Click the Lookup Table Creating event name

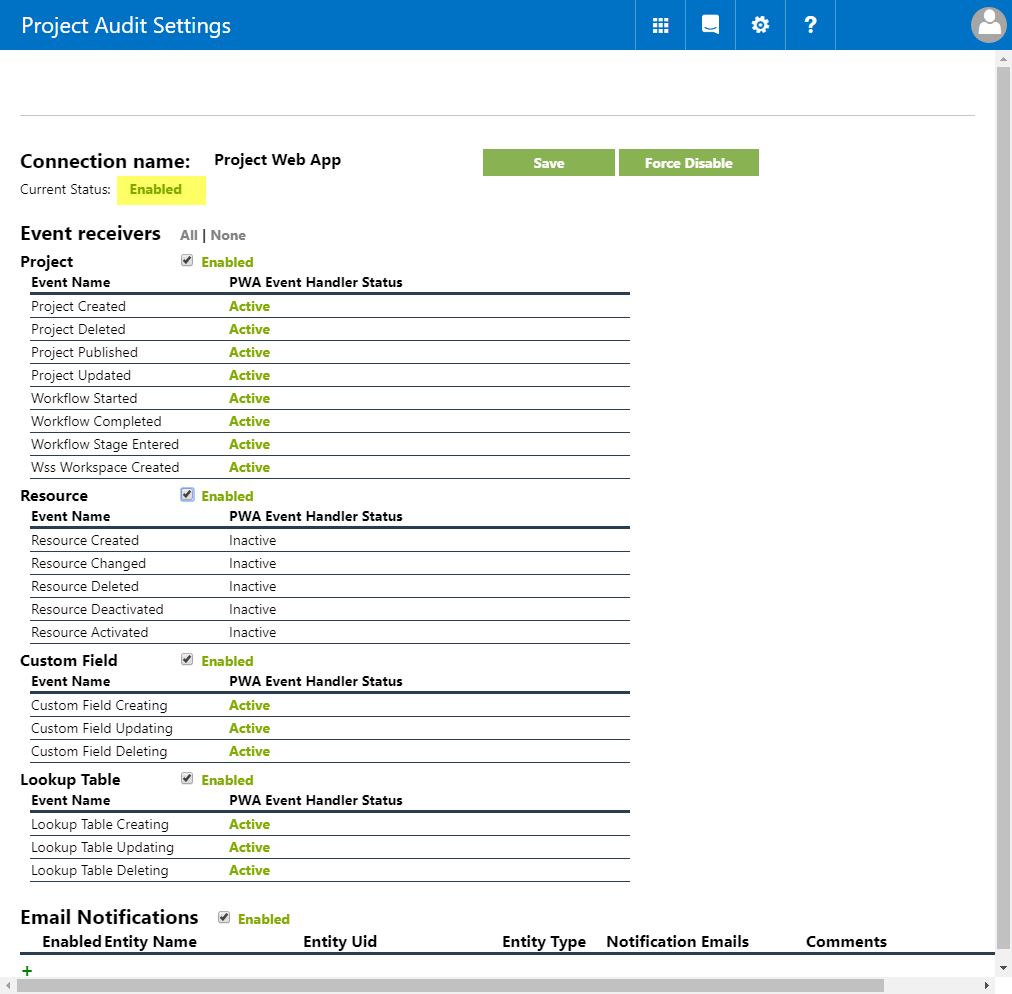click(x=99, y=824)
